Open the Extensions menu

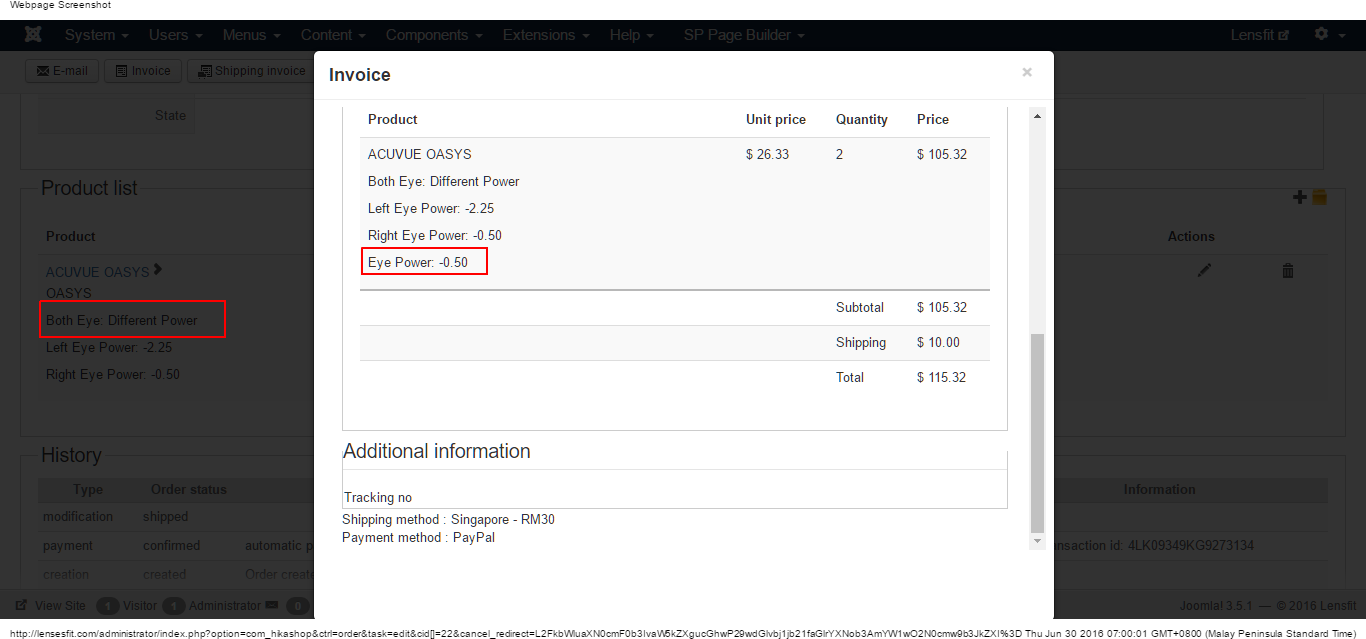[x=545, y=35]
